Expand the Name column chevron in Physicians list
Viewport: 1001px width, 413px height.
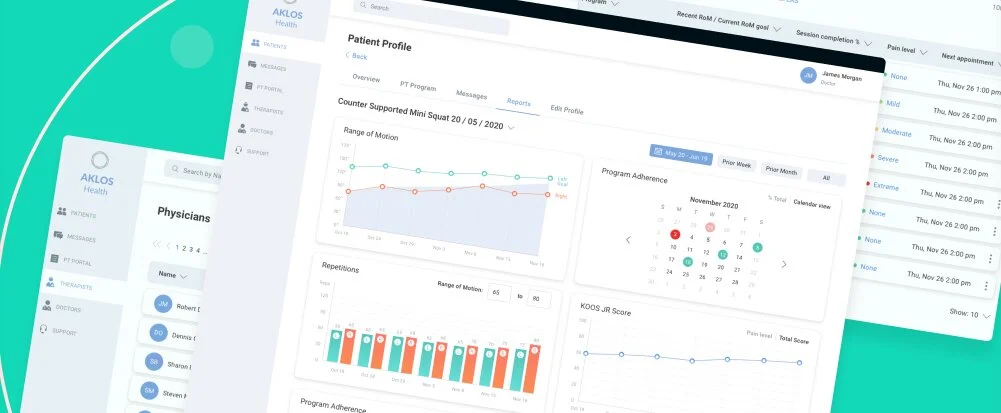click(183, 274)
